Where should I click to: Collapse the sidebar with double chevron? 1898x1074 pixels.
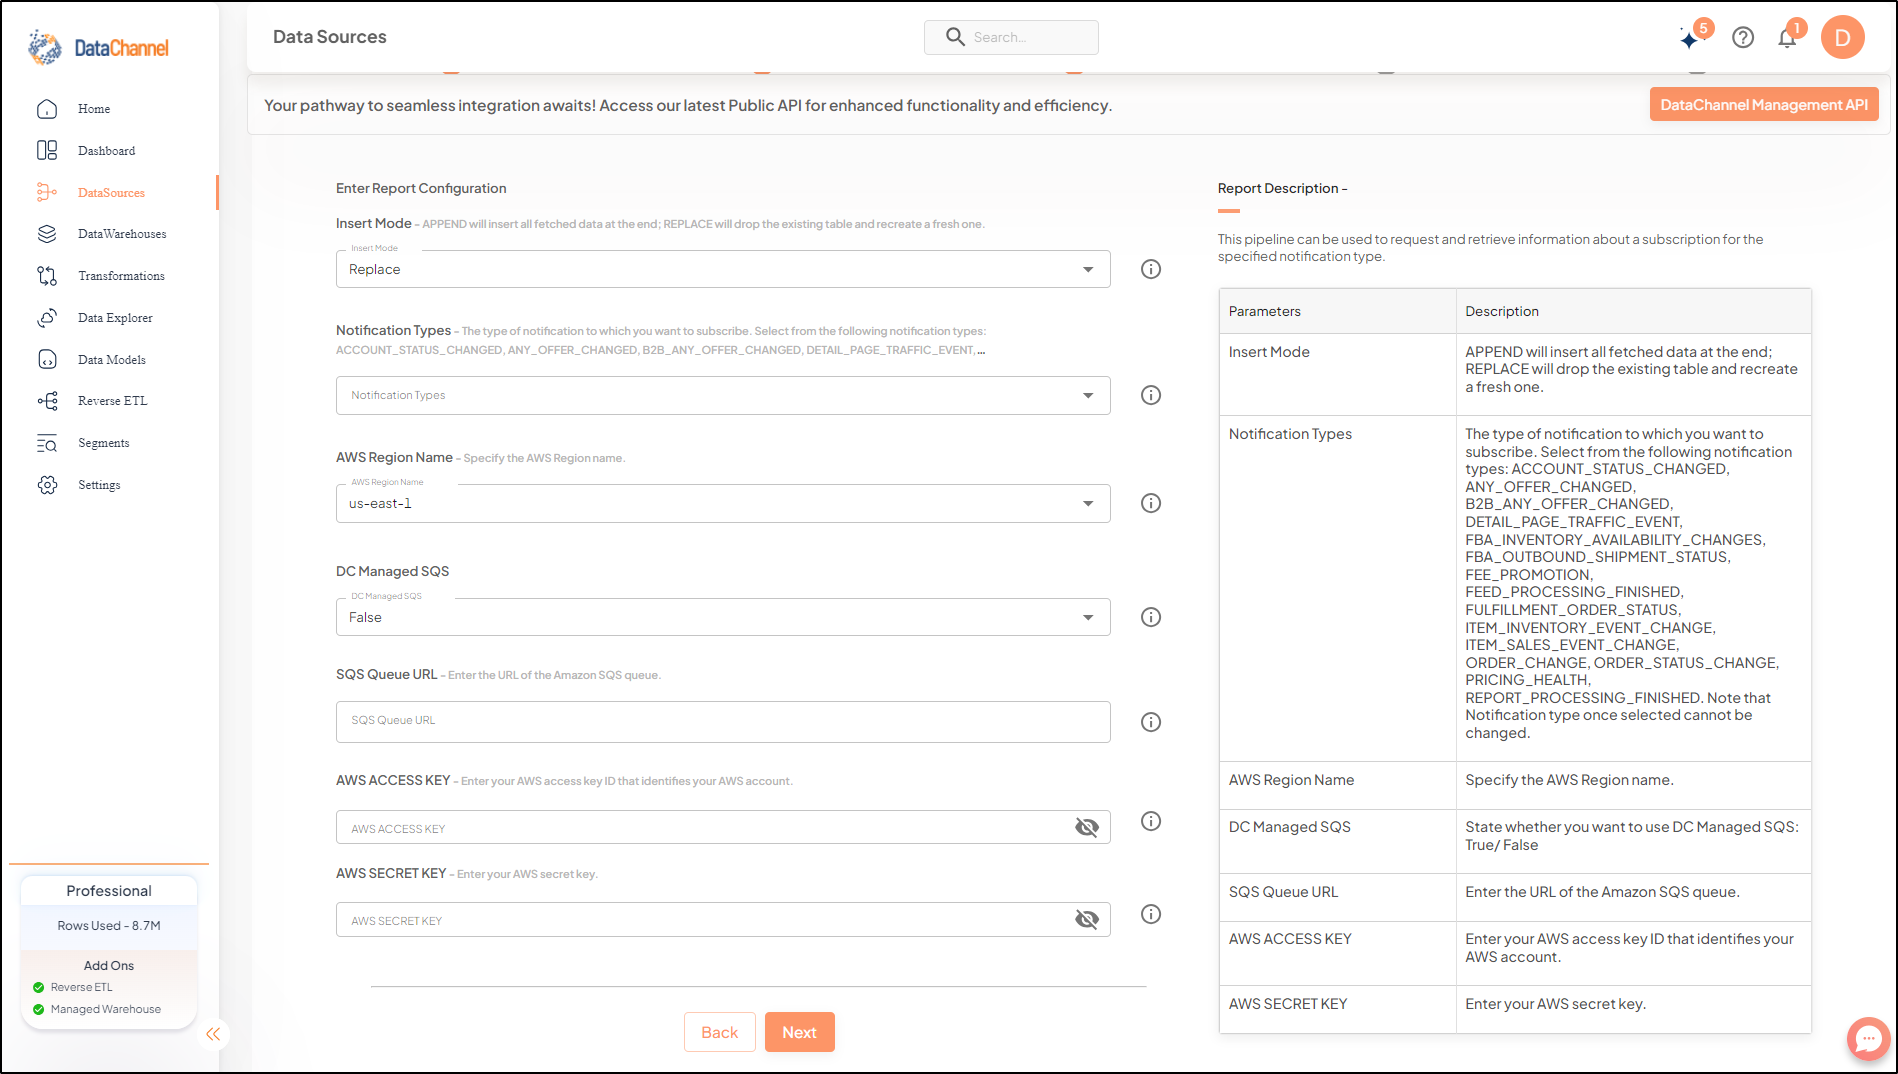click(213, 1034)
